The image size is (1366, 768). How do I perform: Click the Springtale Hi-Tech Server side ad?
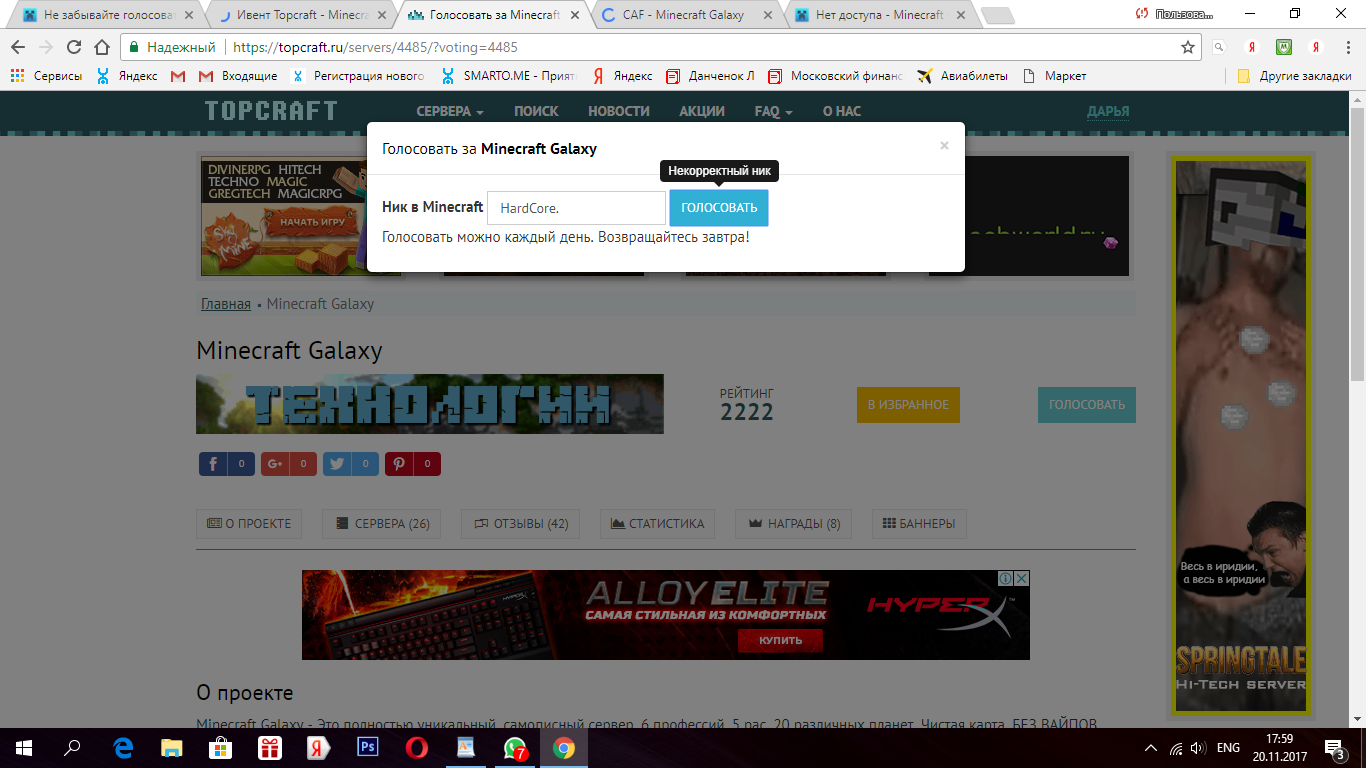[1240, 436]
